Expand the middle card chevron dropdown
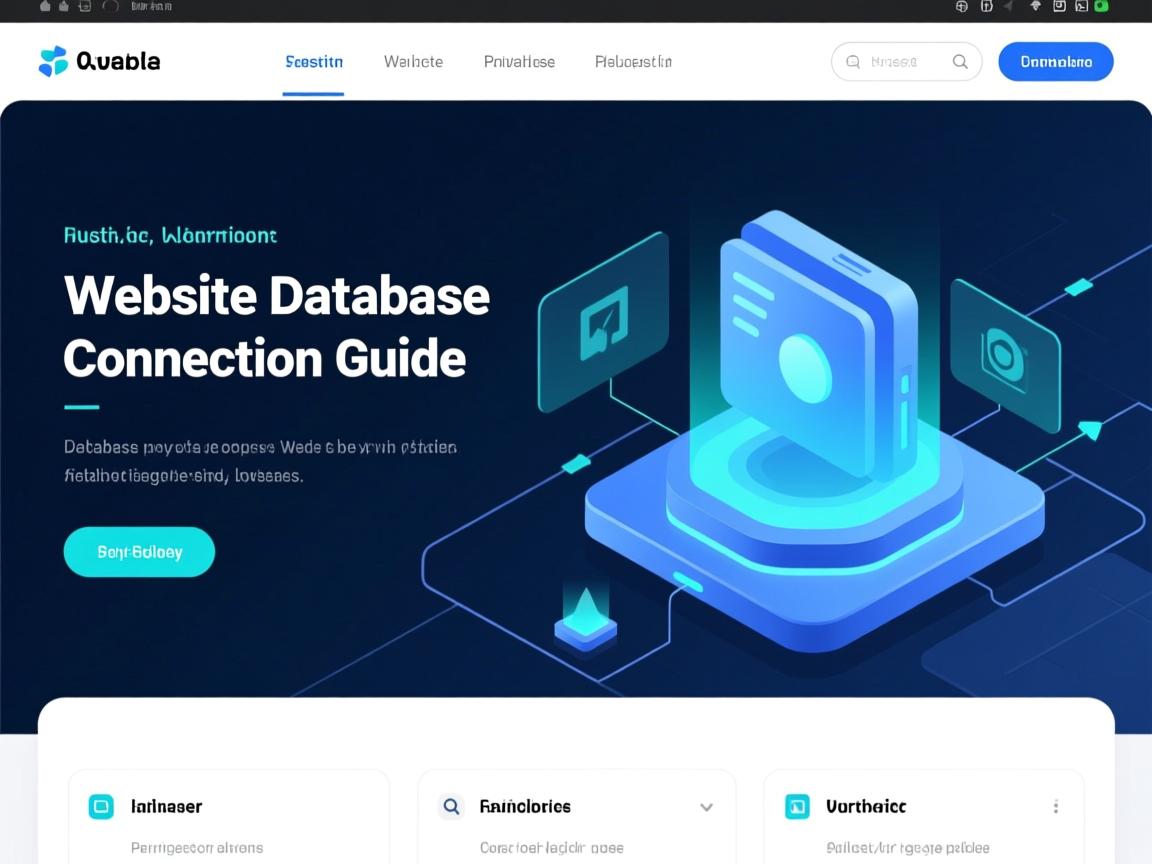Viewport: 1152px width, 864px height. pyautogui.click(x=706, y=807)
